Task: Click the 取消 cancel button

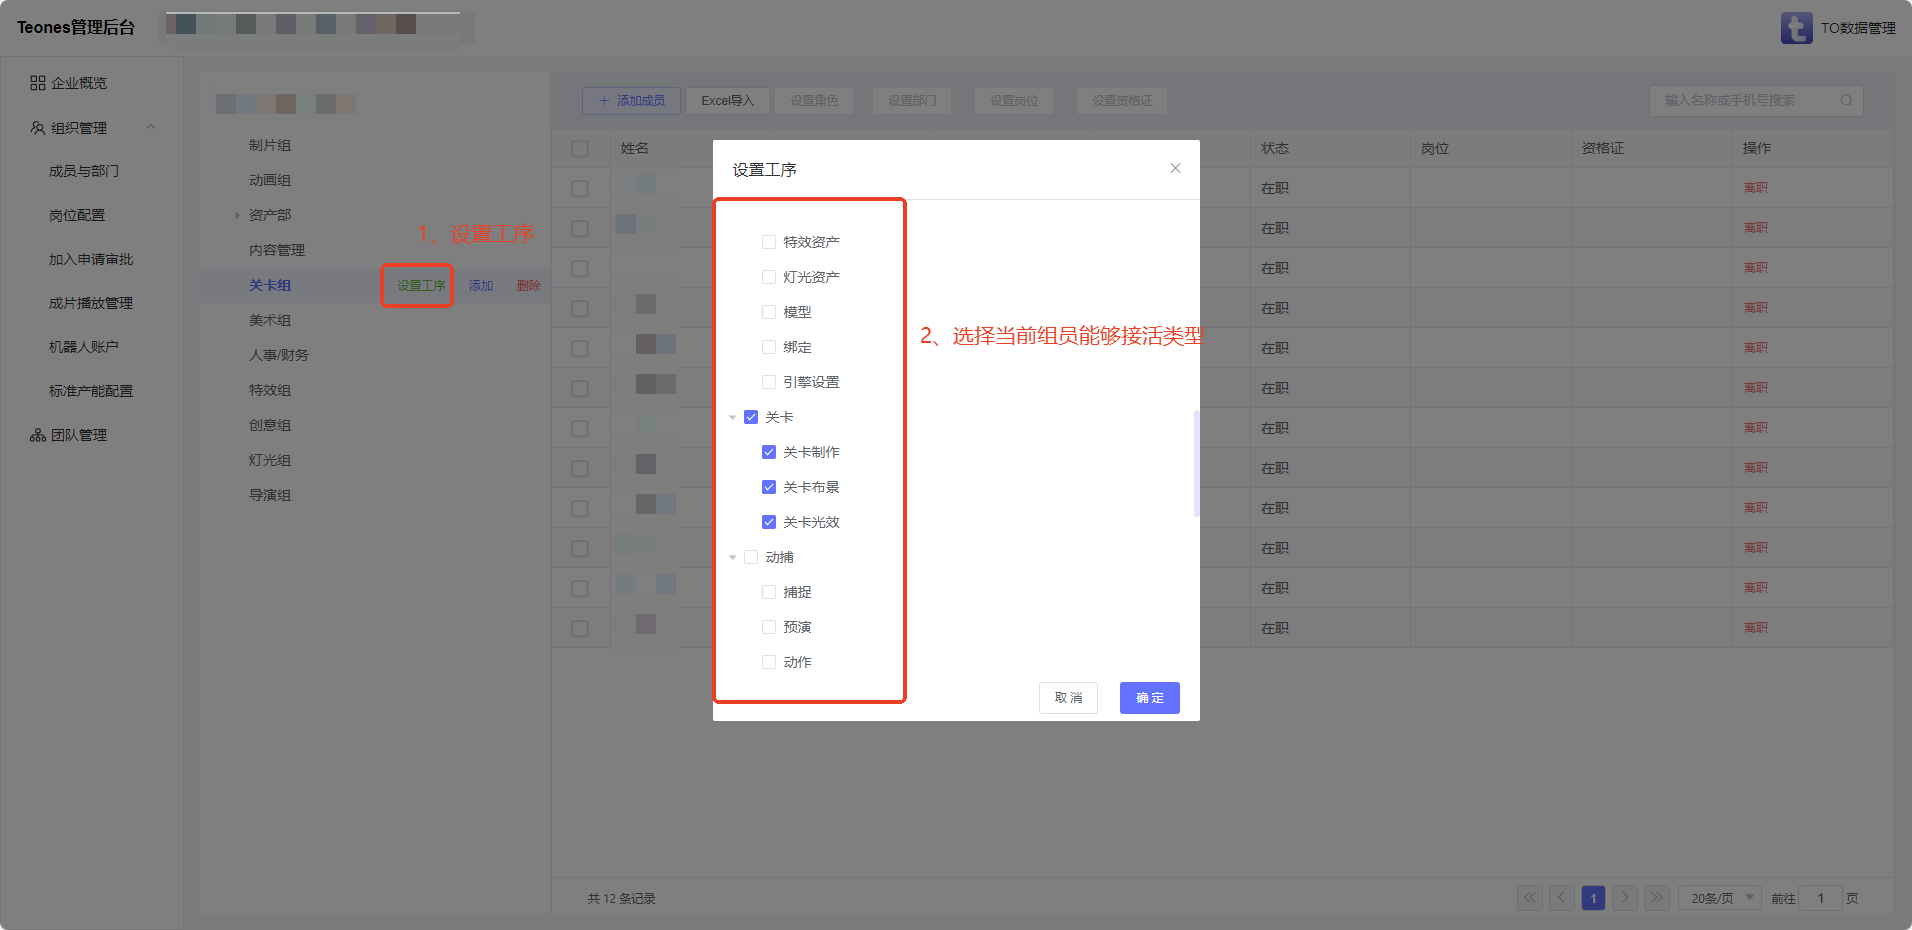Action: click(x=1068, y=698)
